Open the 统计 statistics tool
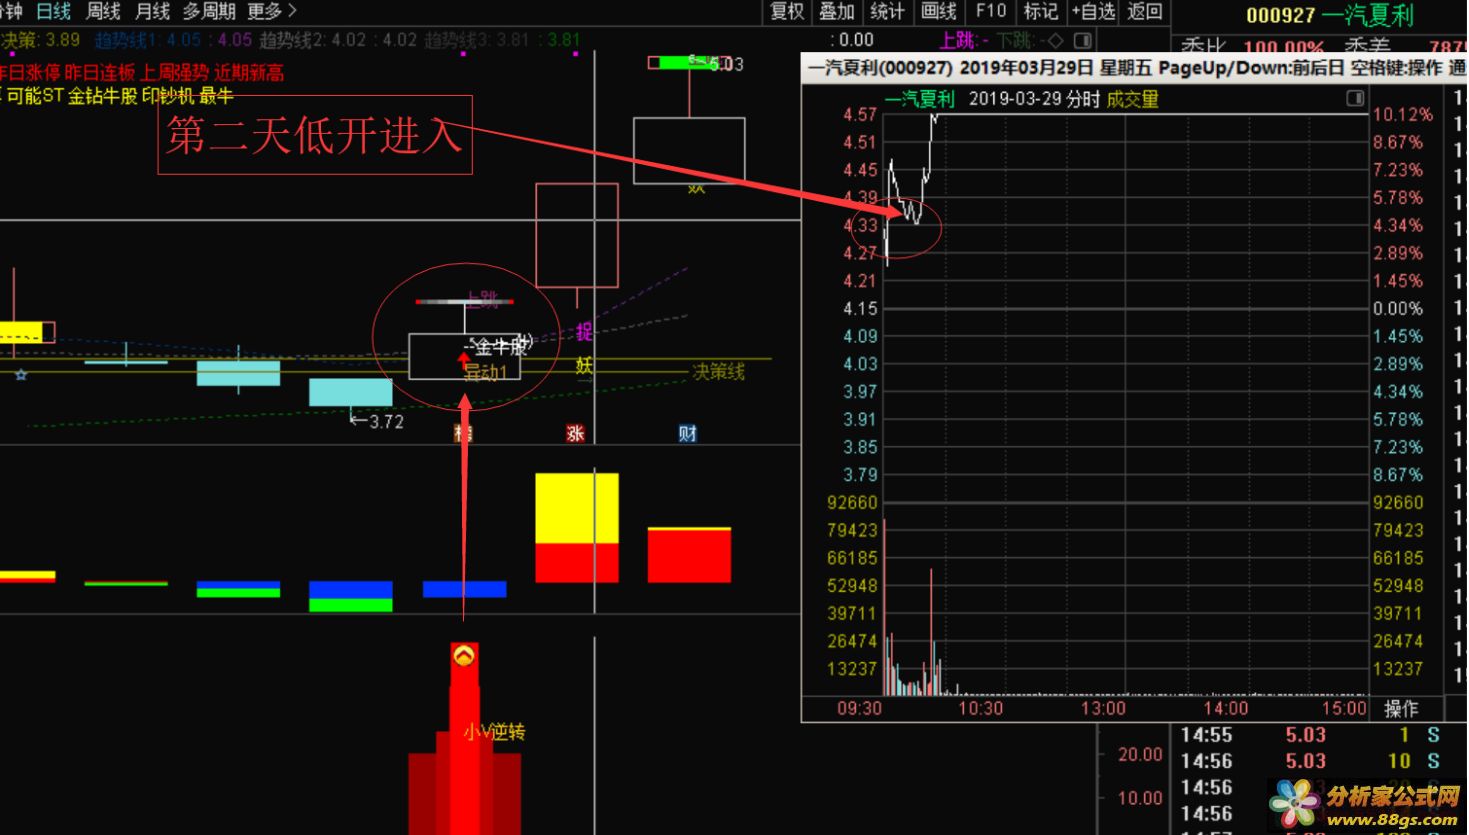Screen dimensions: 1469x835 pyautogui.click(x=887, y=11)
